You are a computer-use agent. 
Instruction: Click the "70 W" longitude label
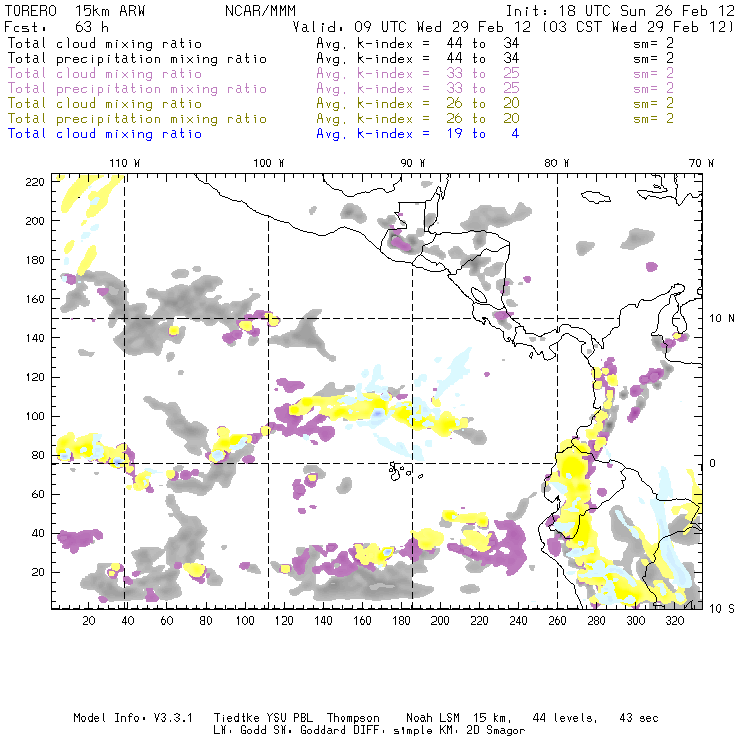[701, 163]
